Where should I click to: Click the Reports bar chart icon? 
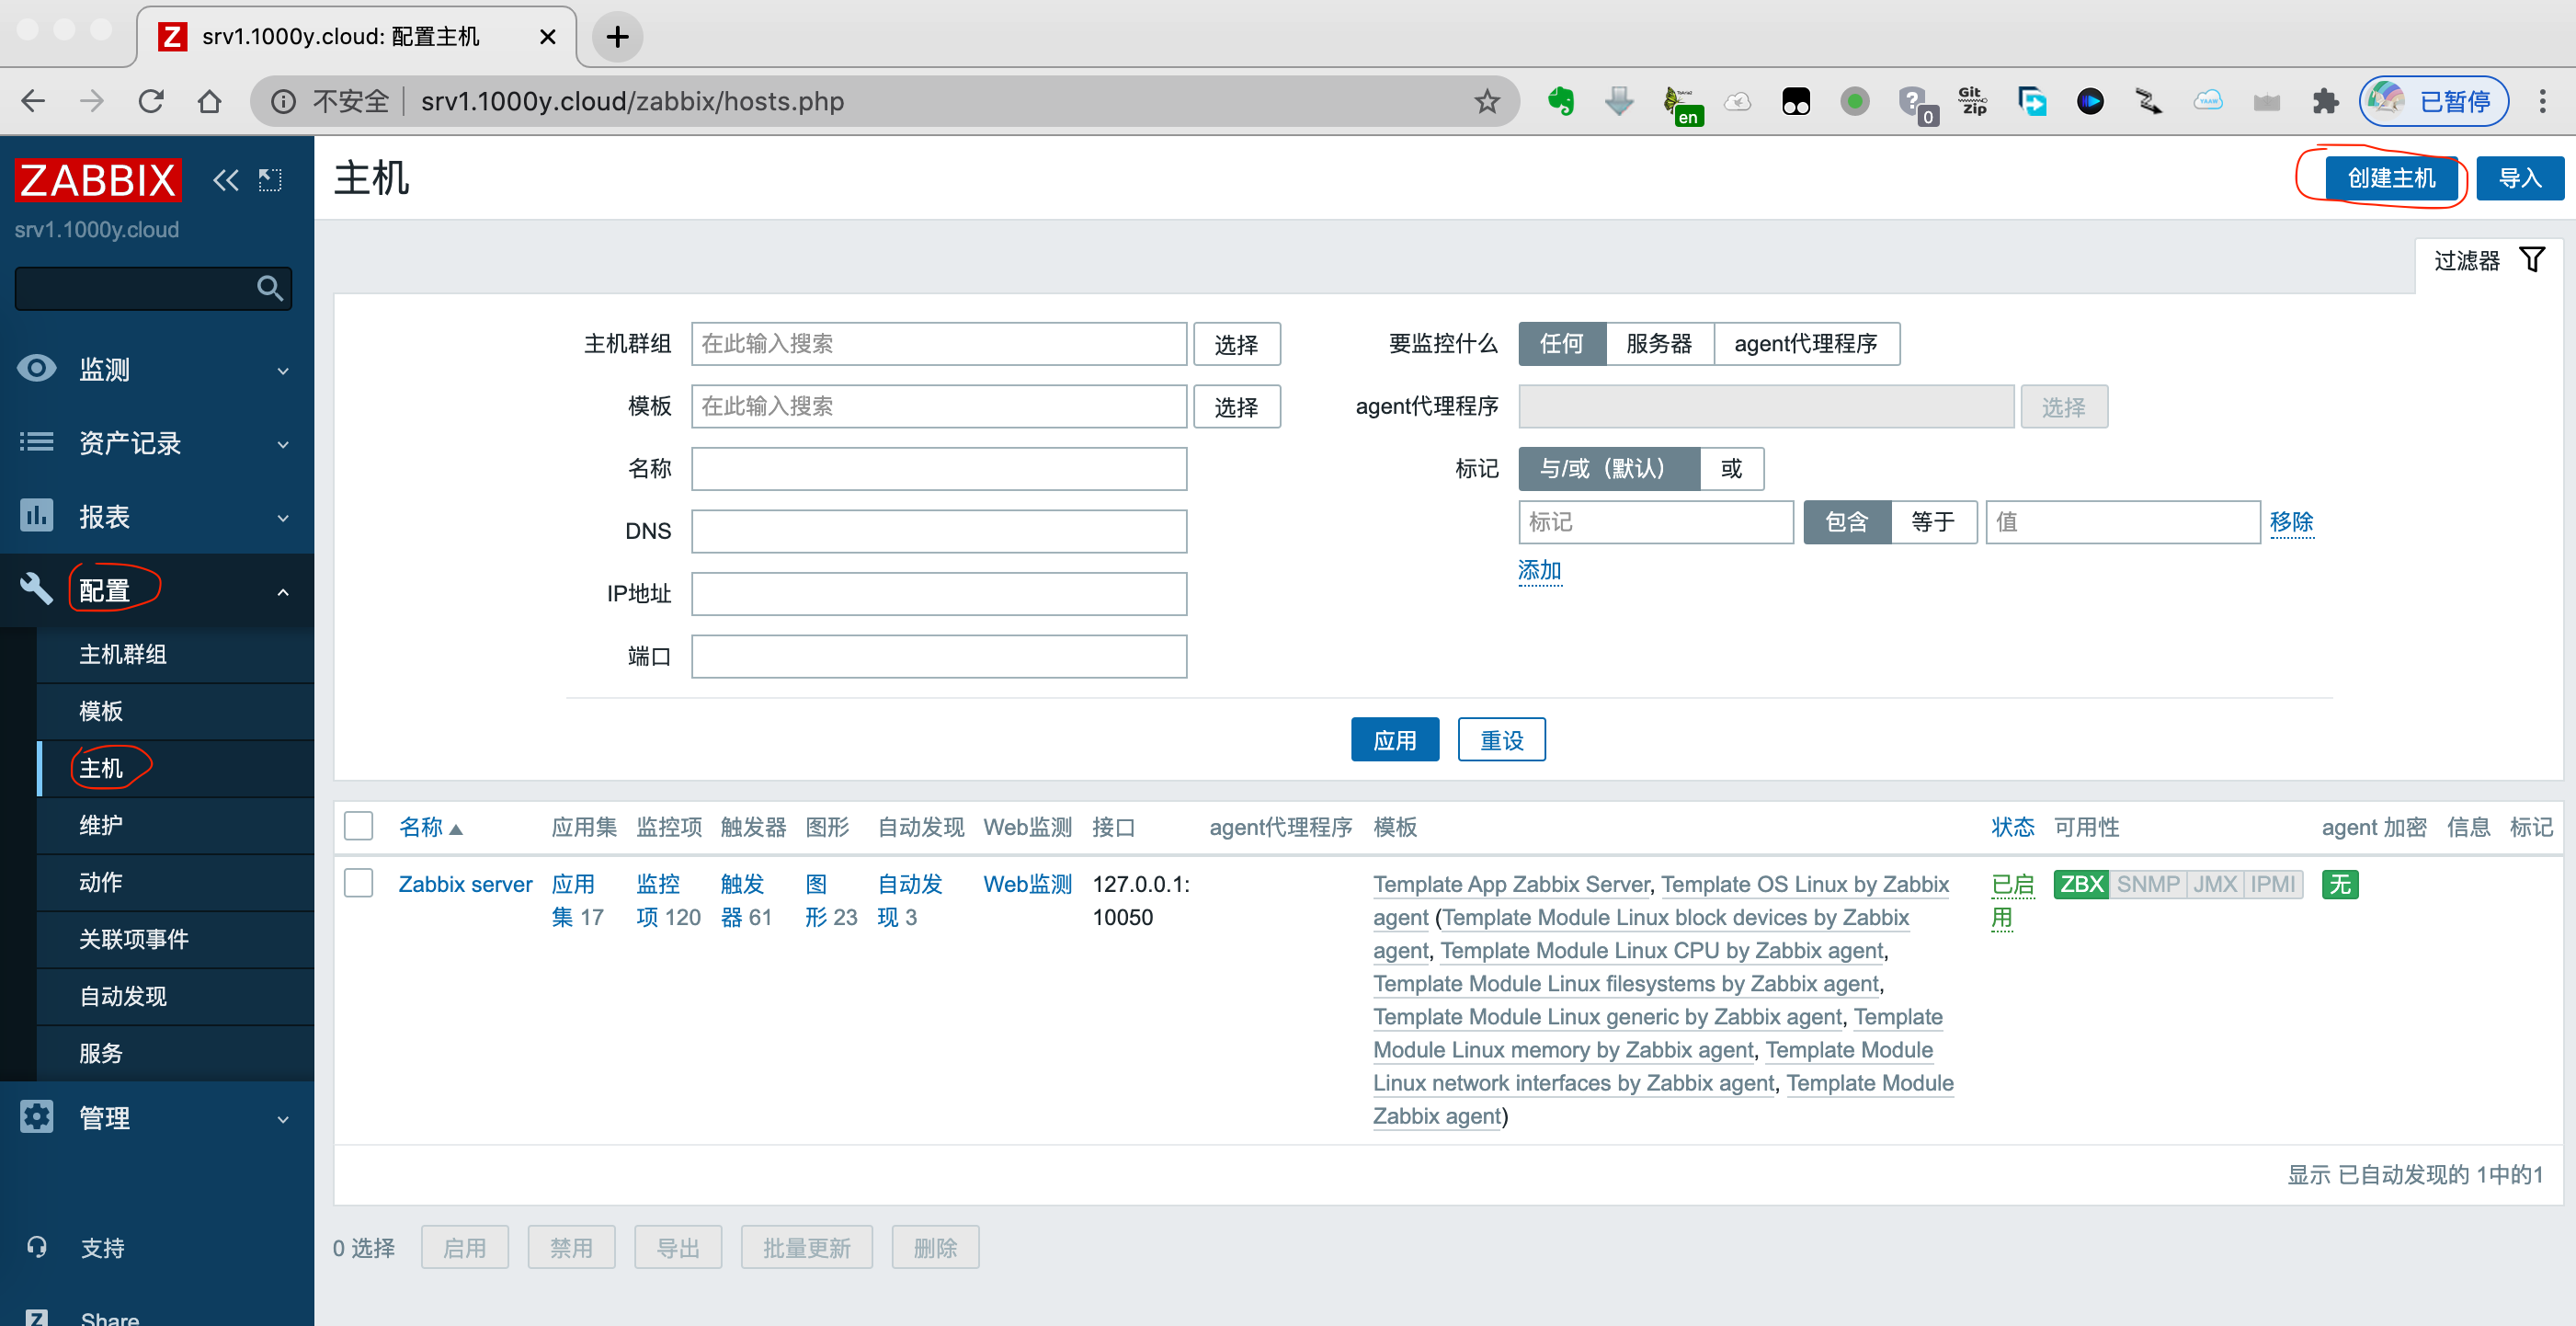point(37,516)
